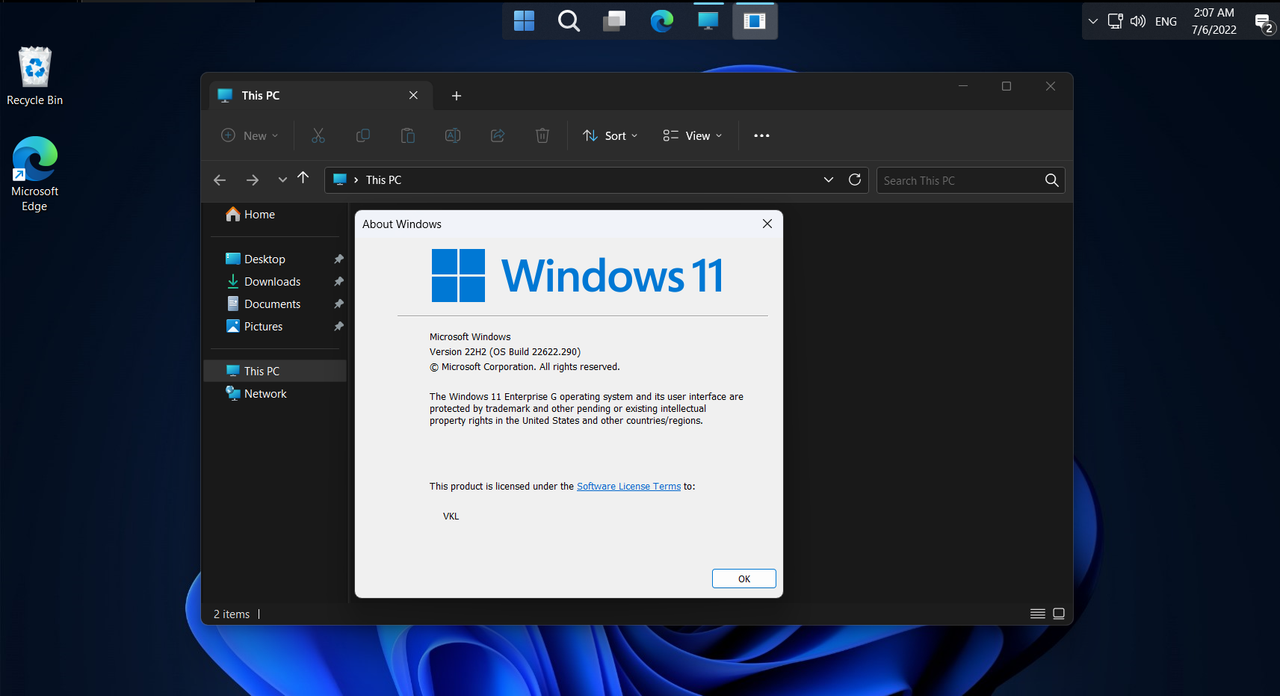Go back in File Explorer
Viewport: 1280px width, 696px height.
(x=220, y=180)
